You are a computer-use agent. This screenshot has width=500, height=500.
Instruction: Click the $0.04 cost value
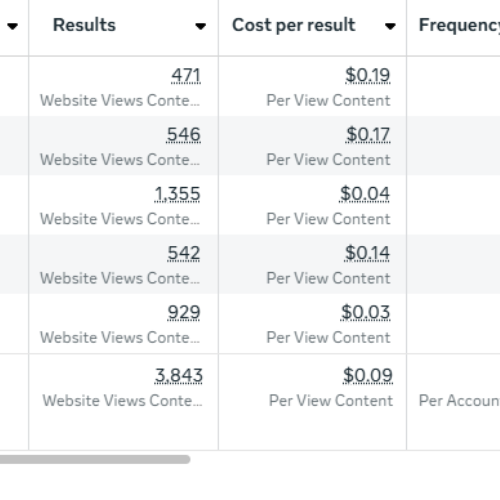point(365,194)
